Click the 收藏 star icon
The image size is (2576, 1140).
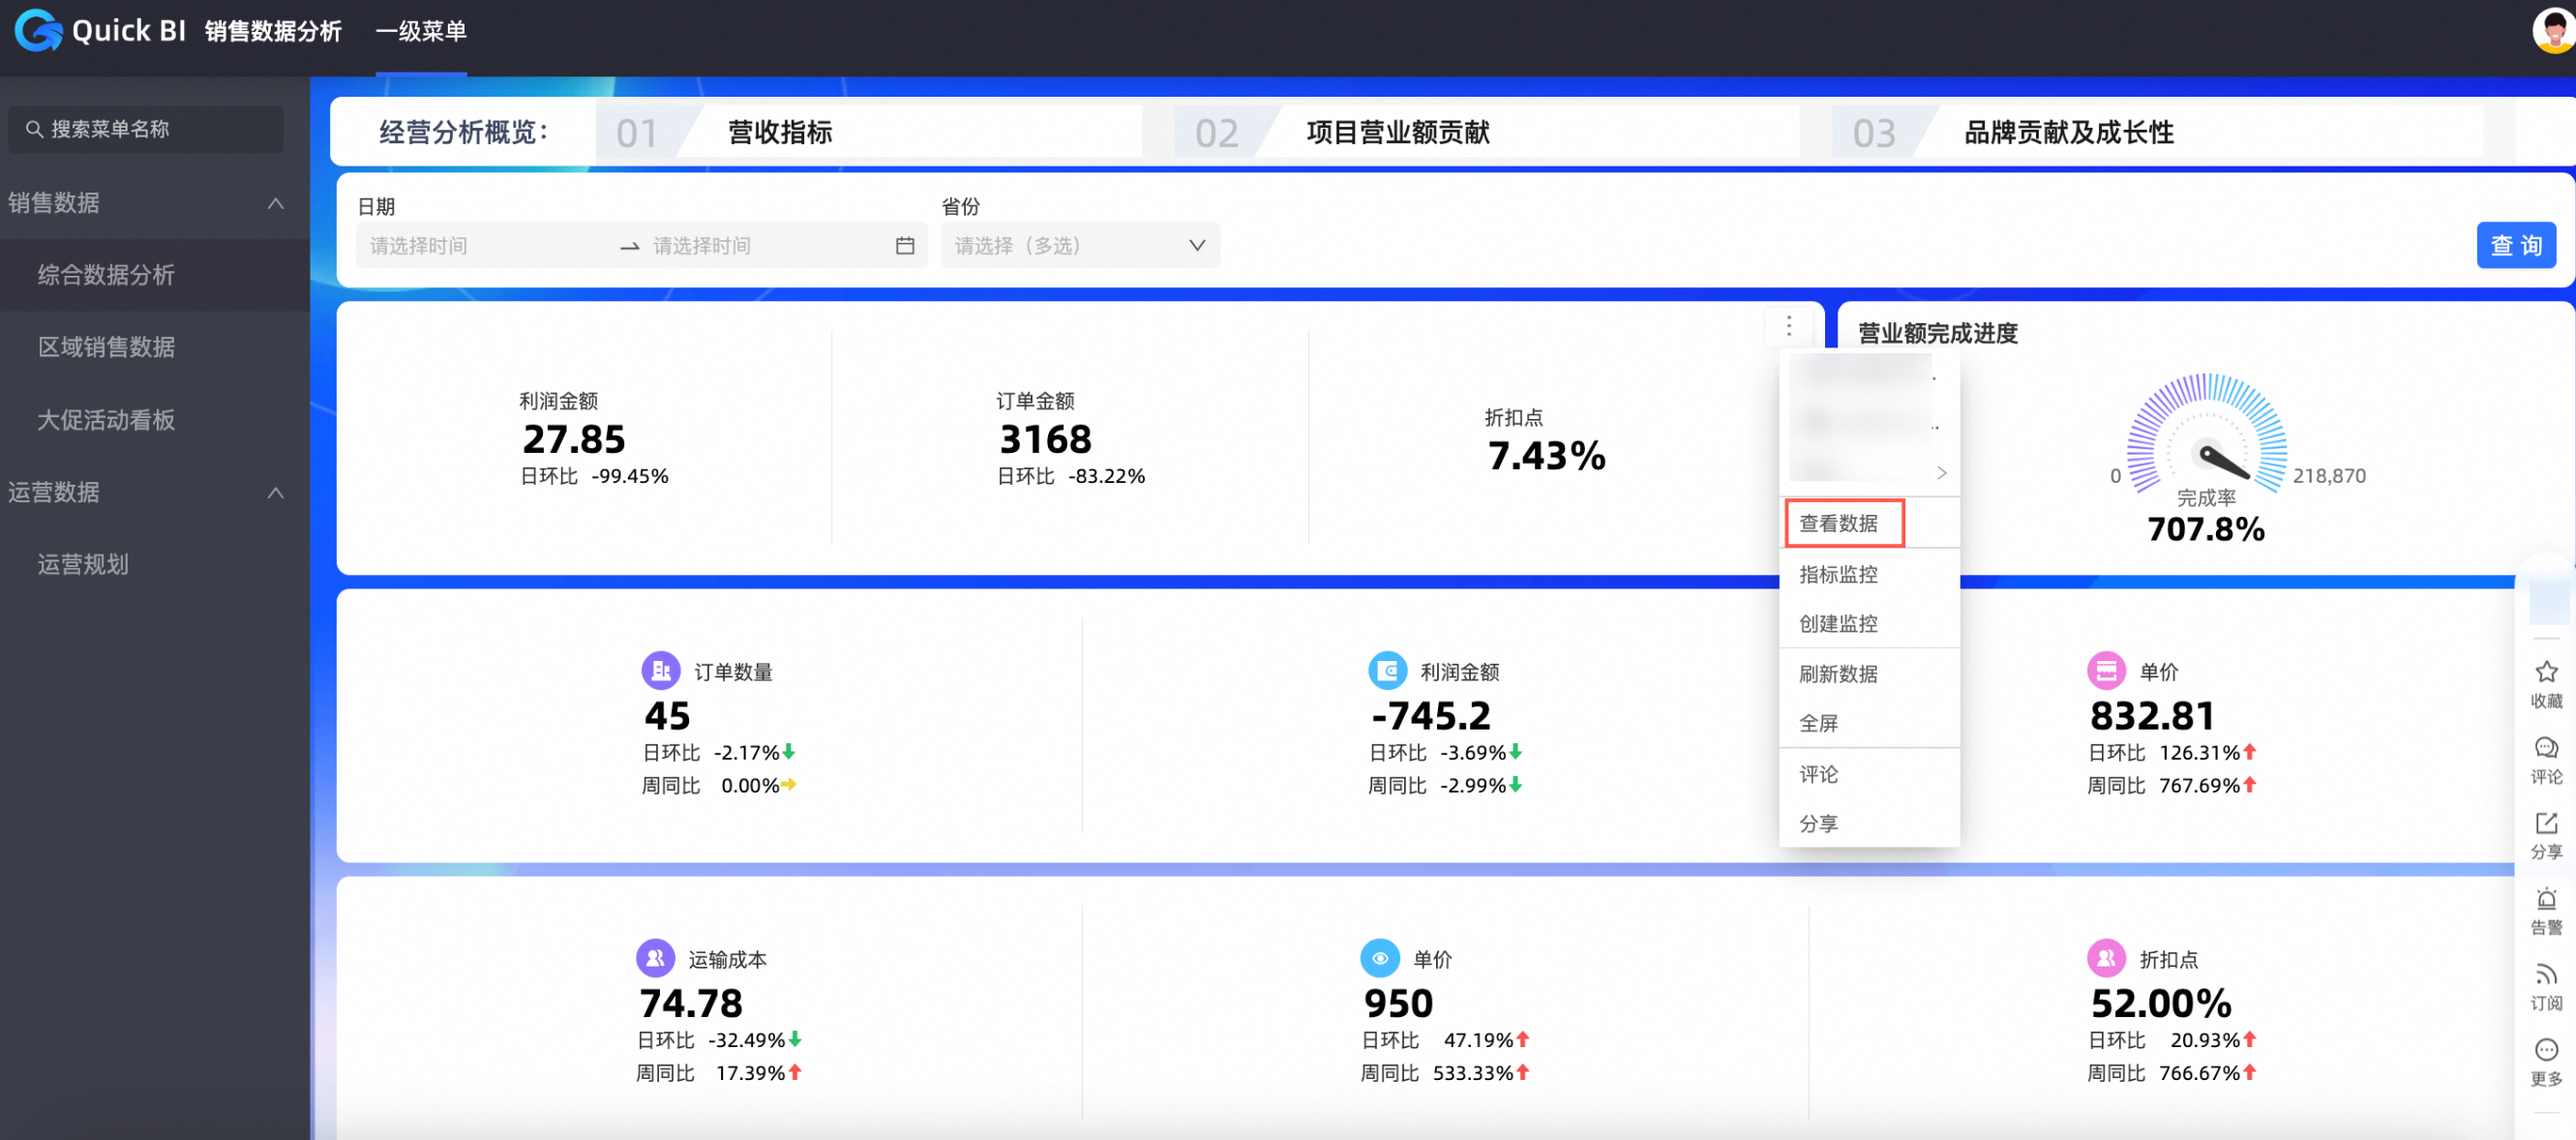[x=2545, y=672]
